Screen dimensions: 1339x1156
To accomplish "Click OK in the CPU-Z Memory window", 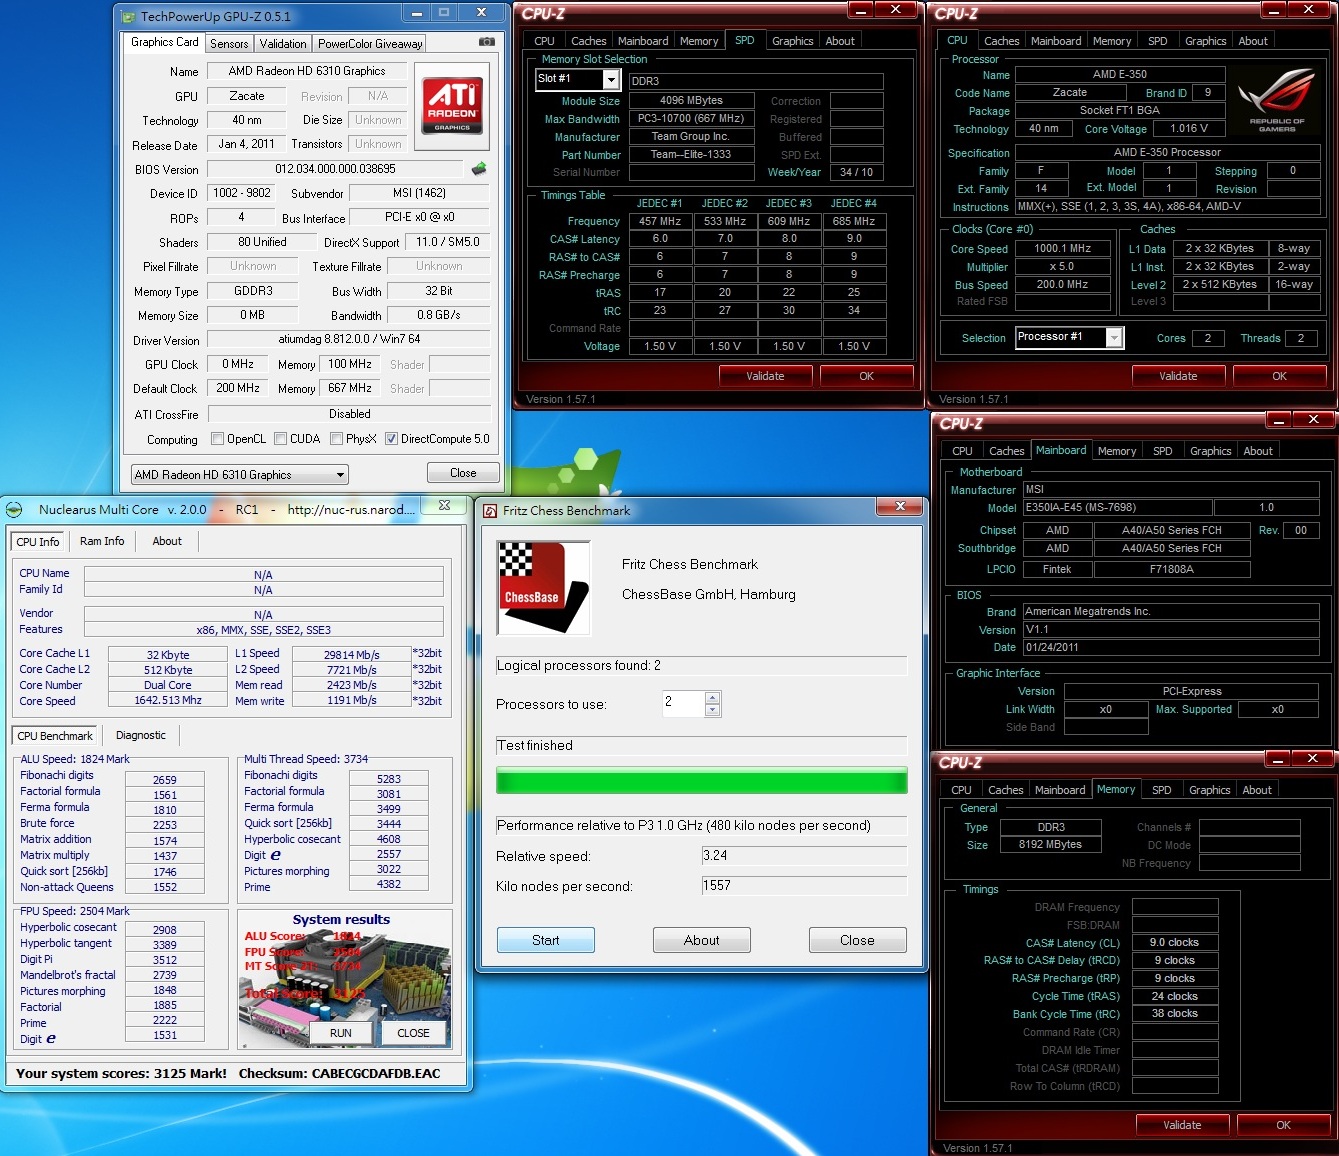I will point(1283,1125).
